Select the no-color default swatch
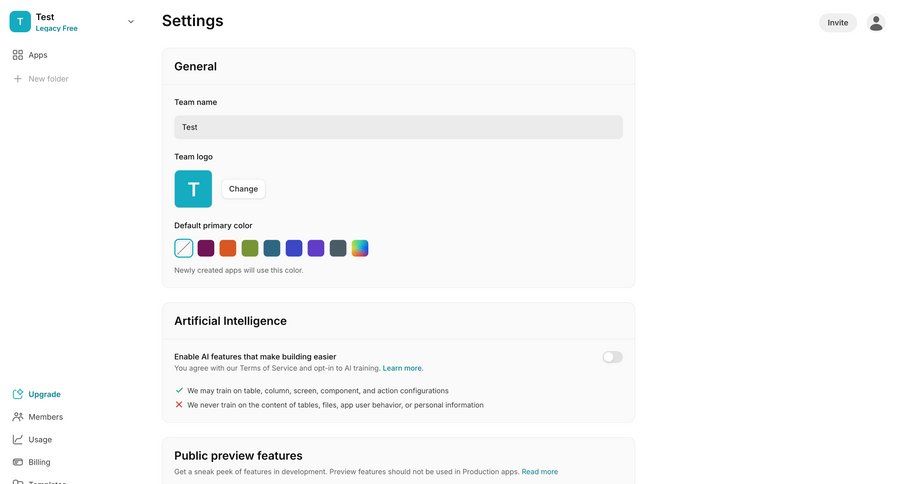 pos(184,248)
